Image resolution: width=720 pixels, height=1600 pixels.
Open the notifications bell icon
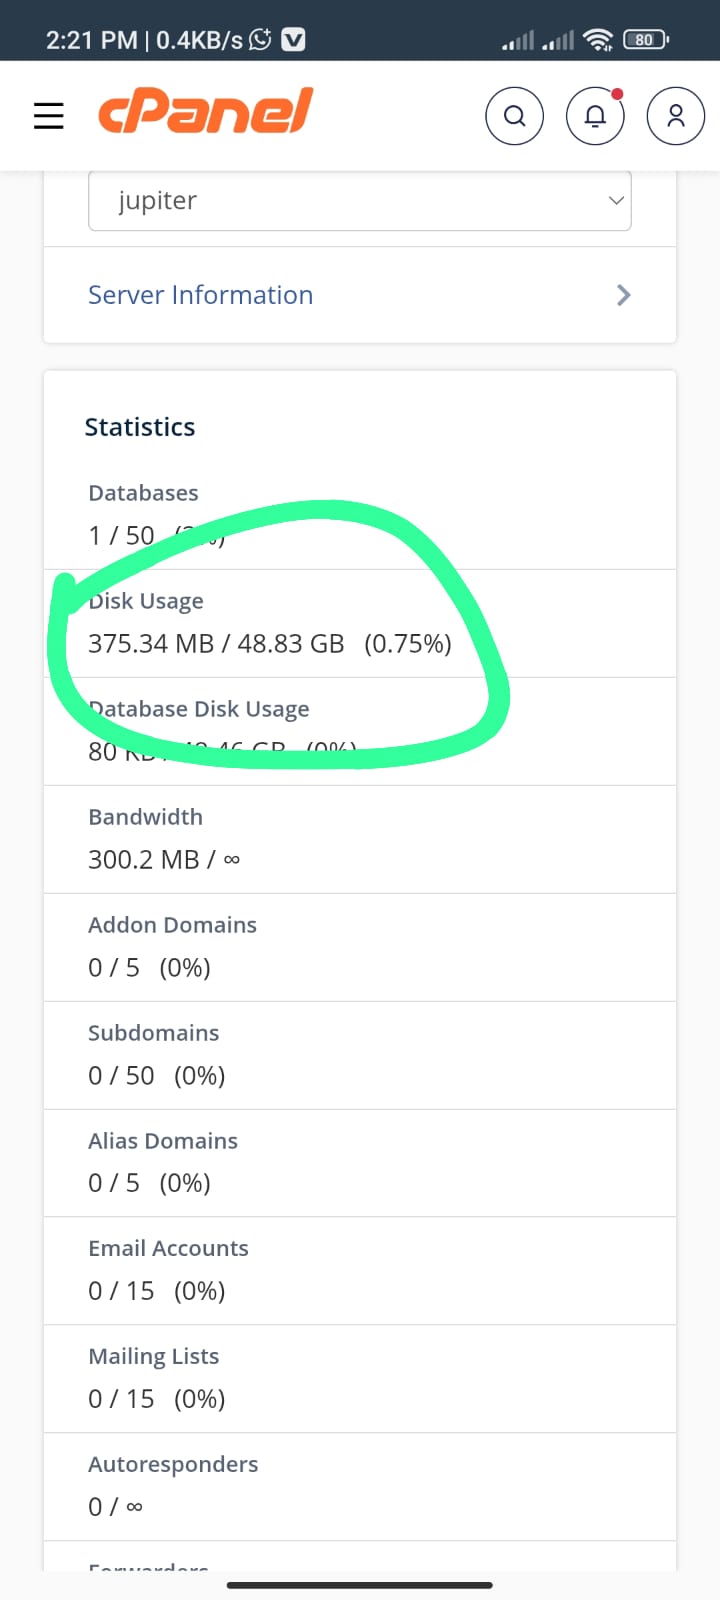[x=595, y=116]
